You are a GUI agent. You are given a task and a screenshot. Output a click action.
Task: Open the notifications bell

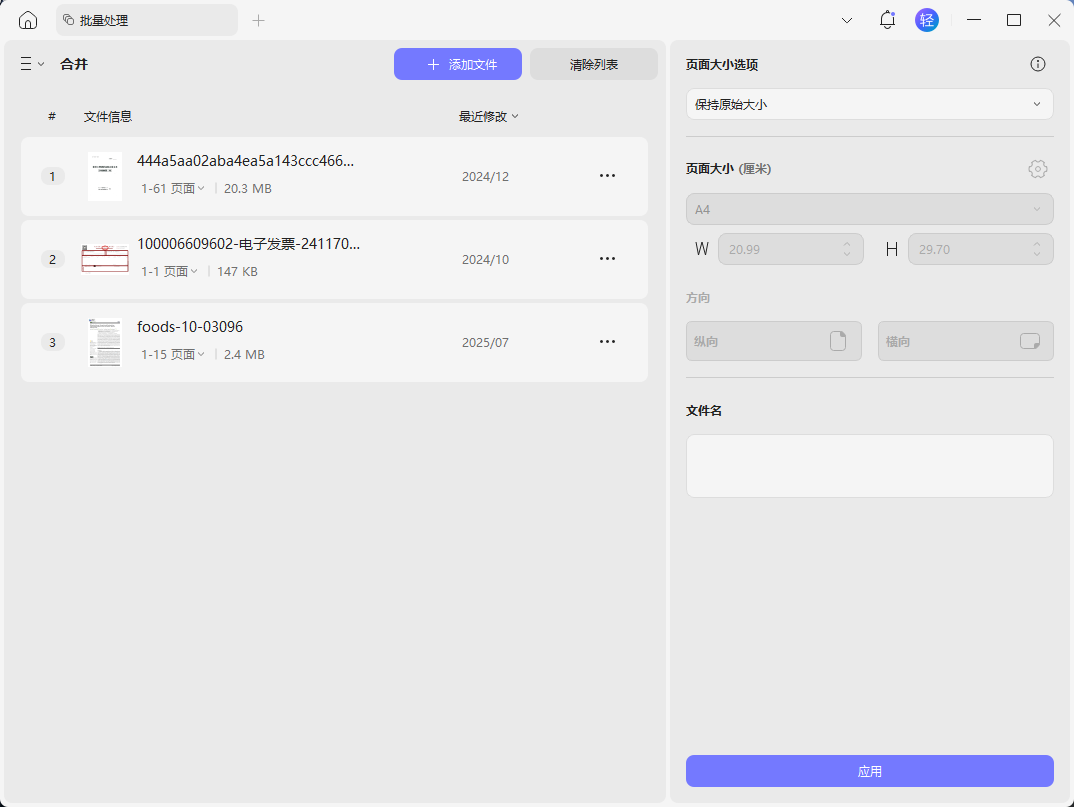click(x=887, y=21)
